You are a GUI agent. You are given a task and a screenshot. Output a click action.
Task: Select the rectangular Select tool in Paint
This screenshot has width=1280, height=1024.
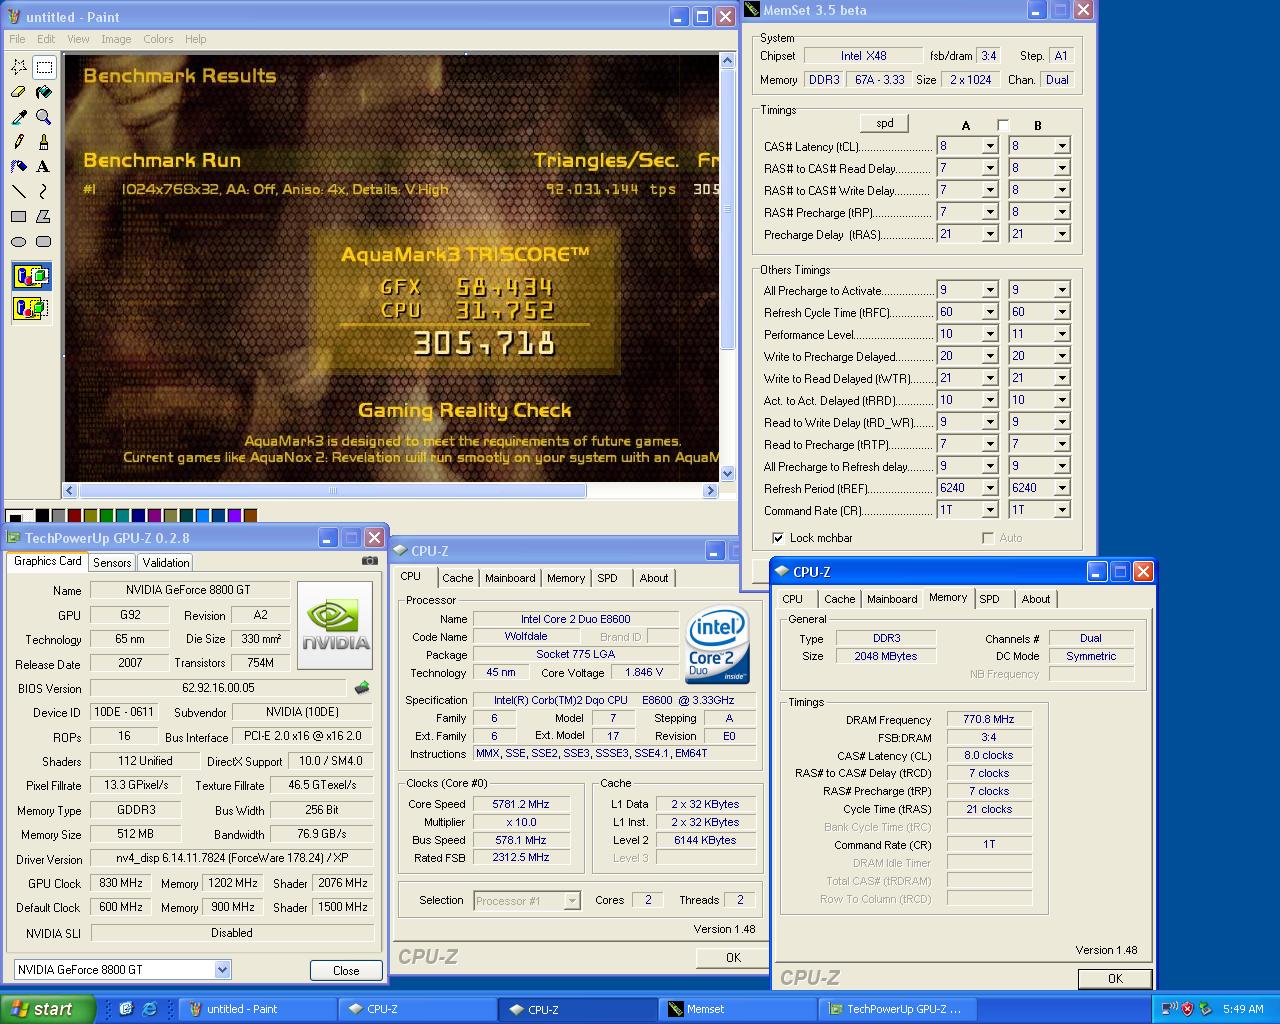tap(44, 67)
